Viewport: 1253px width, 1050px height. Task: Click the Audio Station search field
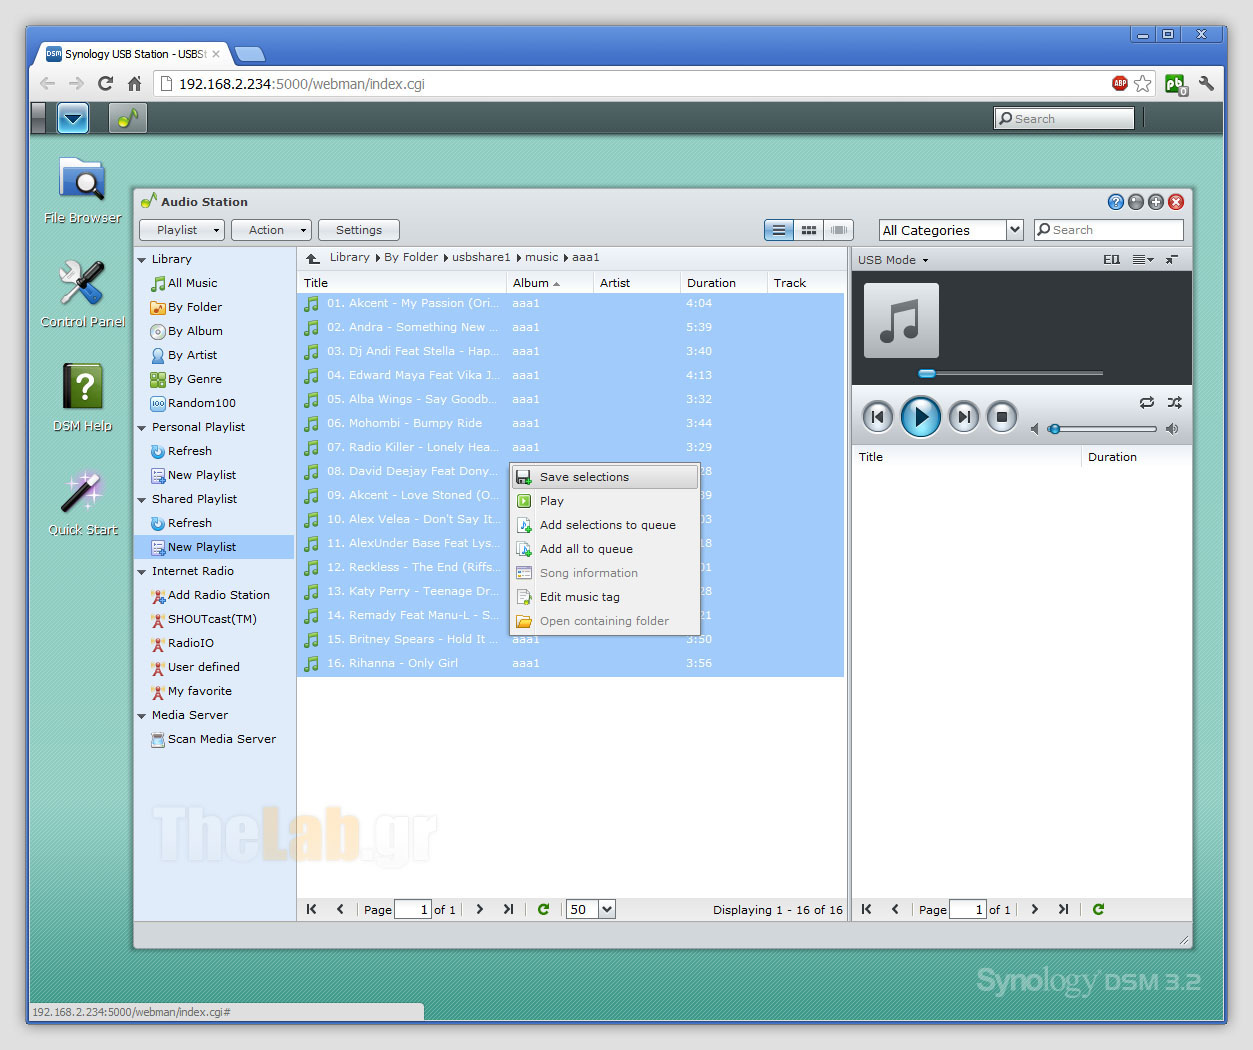1109,230
